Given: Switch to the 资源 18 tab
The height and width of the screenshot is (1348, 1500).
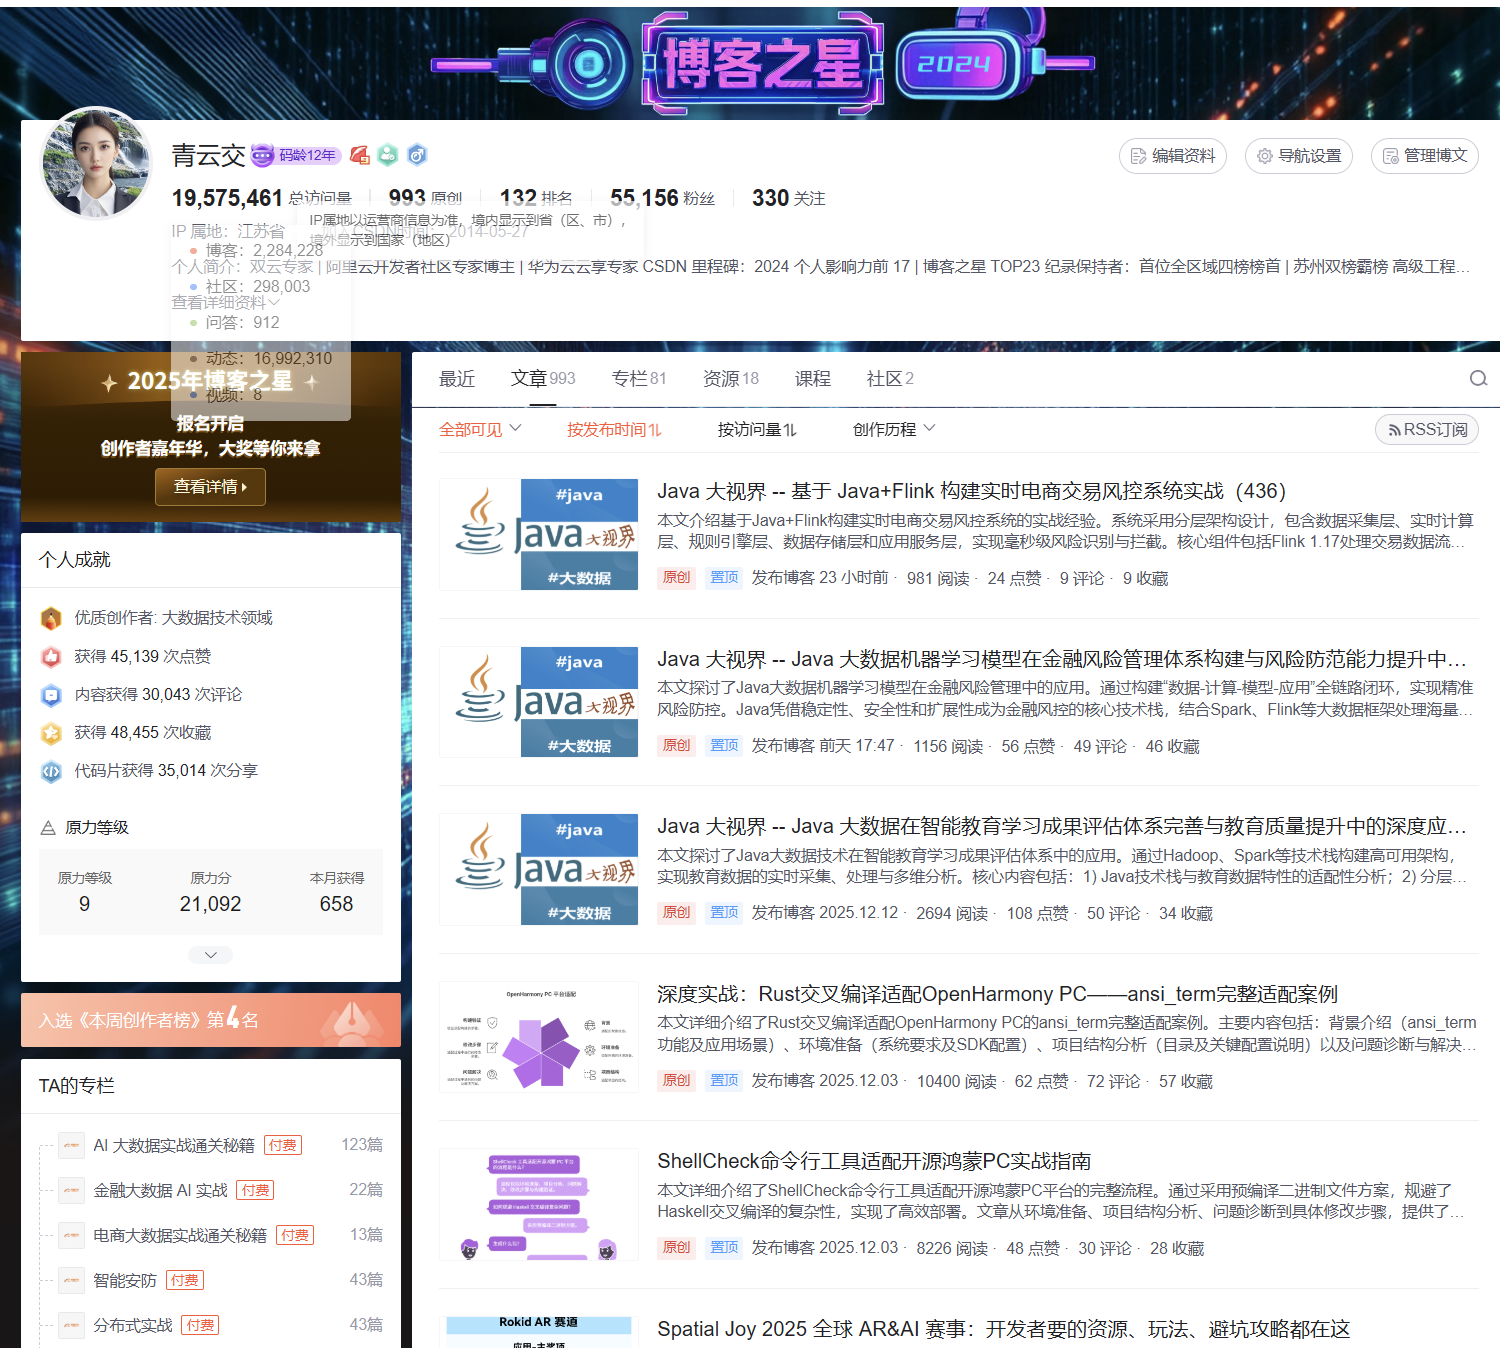Looking at the screenshot, I should click(731, 378).
